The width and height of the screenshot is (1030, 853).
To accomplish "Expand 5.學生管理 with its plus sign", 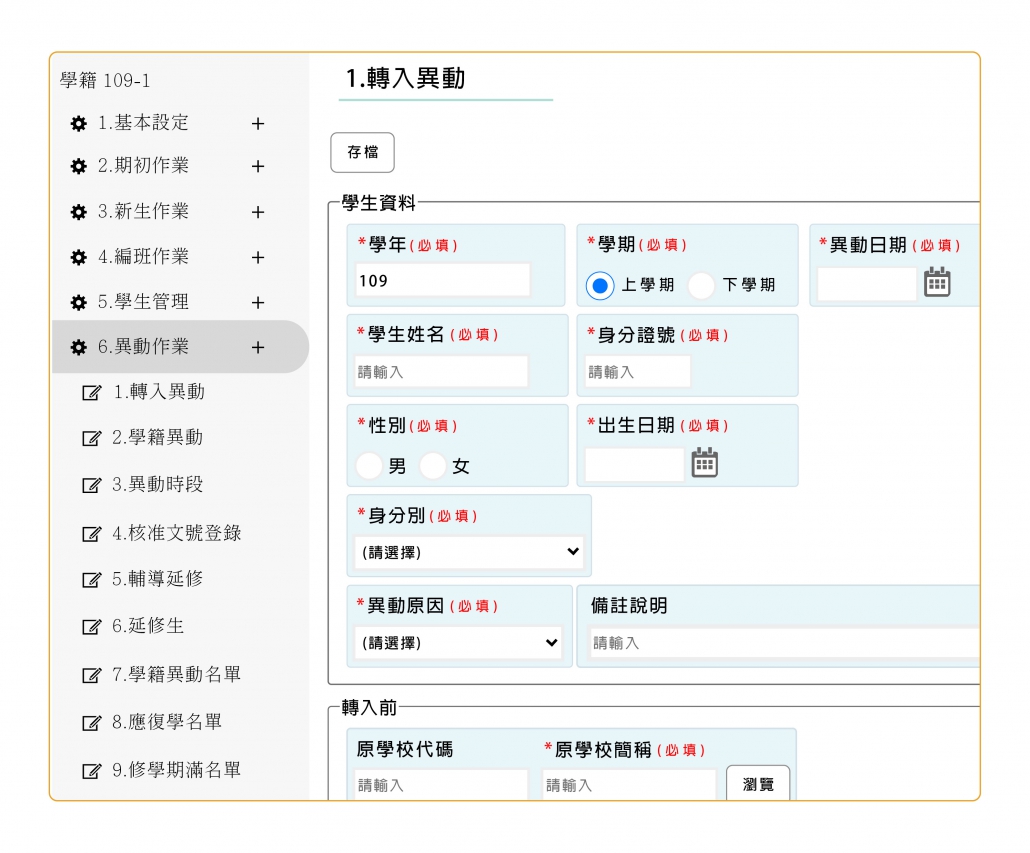I will 258,303.
